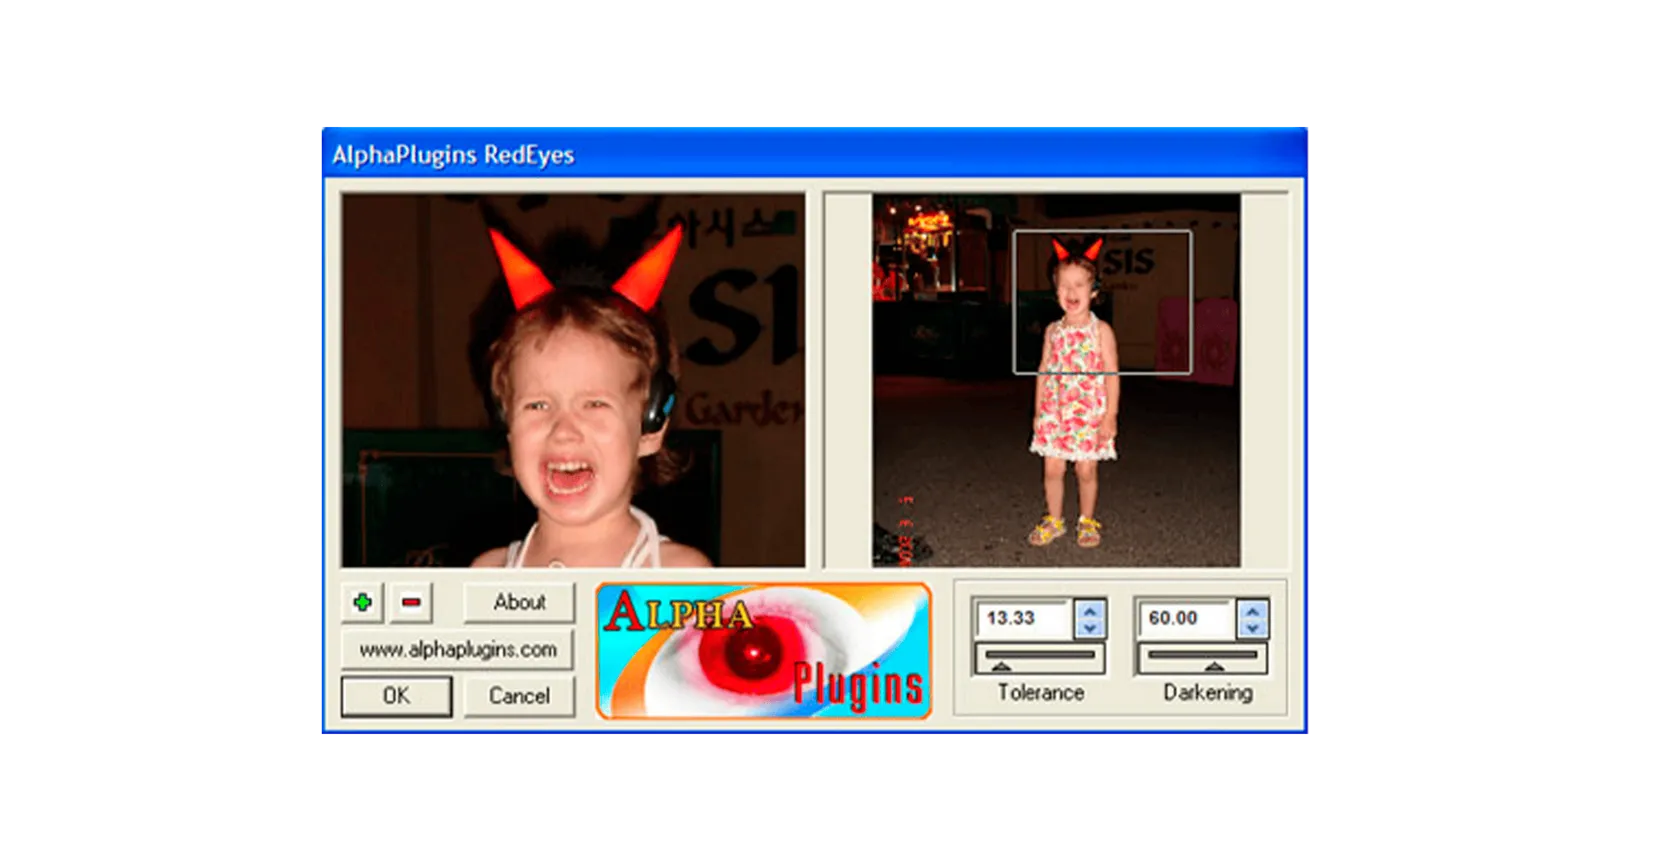Click the Darkening value field showing 60.00

pos(1184,618)
